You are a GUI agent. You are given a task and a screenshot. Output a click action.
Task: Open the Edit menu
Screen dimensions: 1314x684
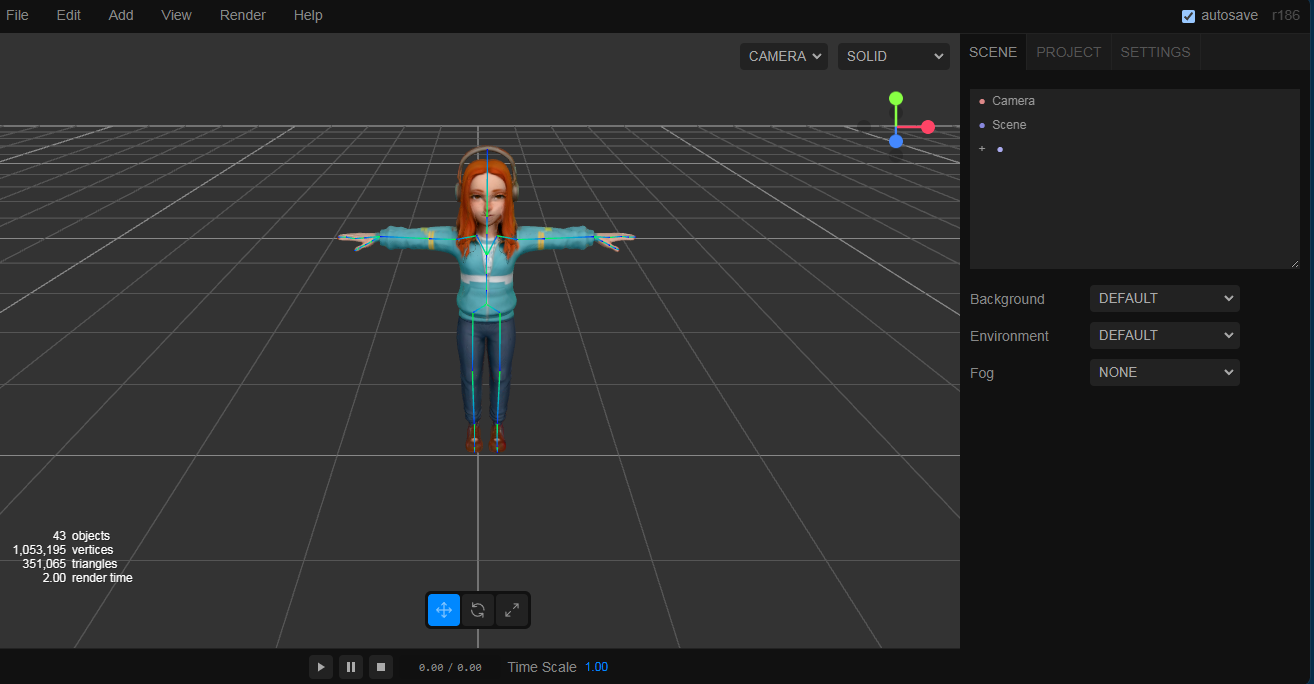69,15
